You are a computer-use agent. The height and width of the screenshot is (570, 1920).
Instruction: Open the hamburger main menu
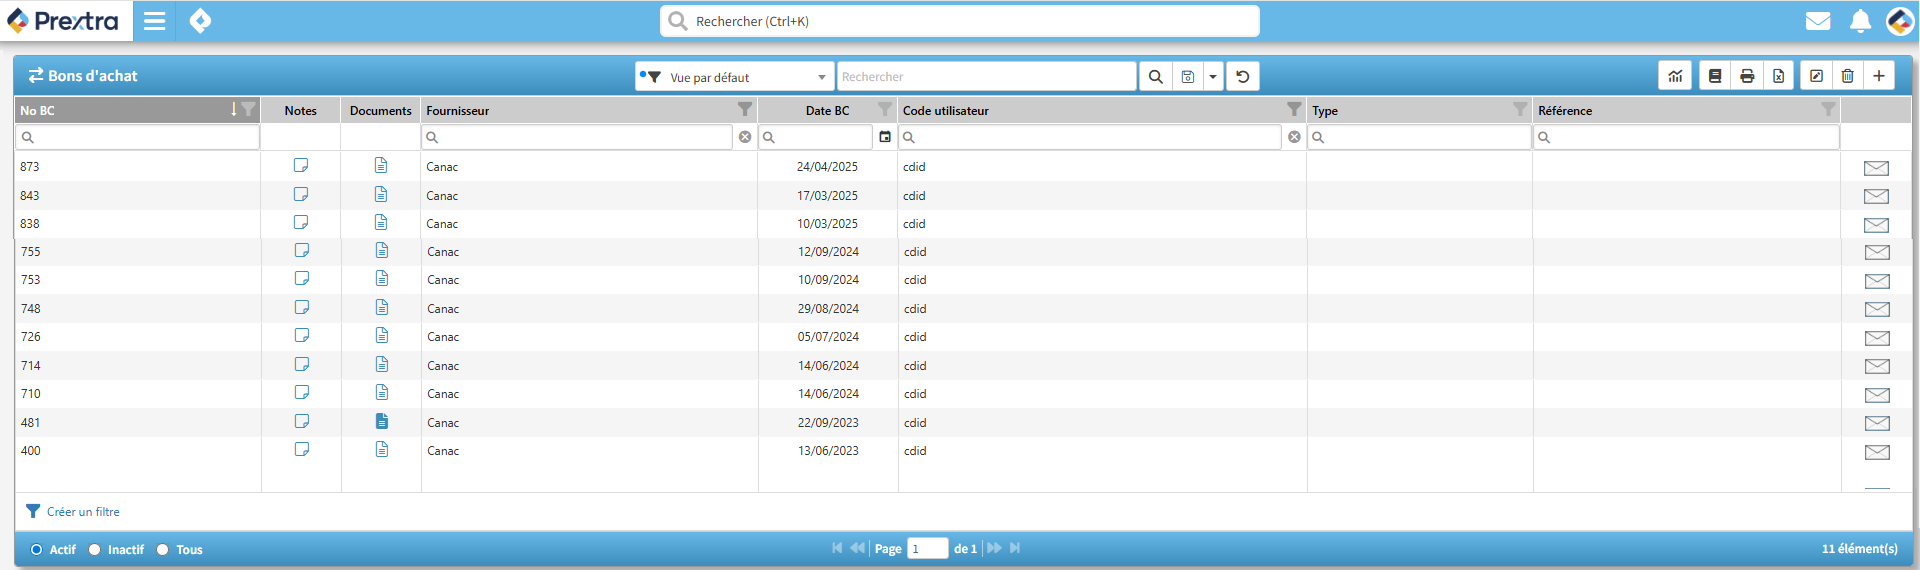(x=154, y=21)
